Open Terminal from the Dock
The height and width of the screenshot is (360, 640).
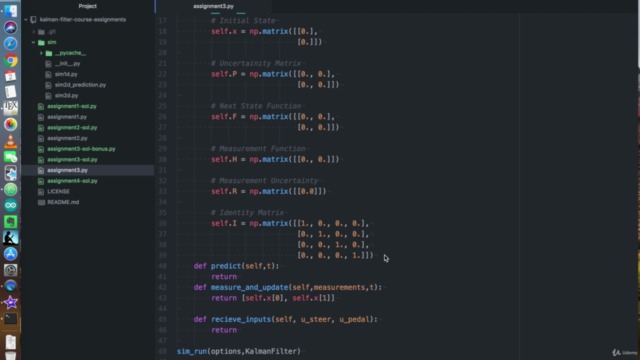[x=11, y=318]
